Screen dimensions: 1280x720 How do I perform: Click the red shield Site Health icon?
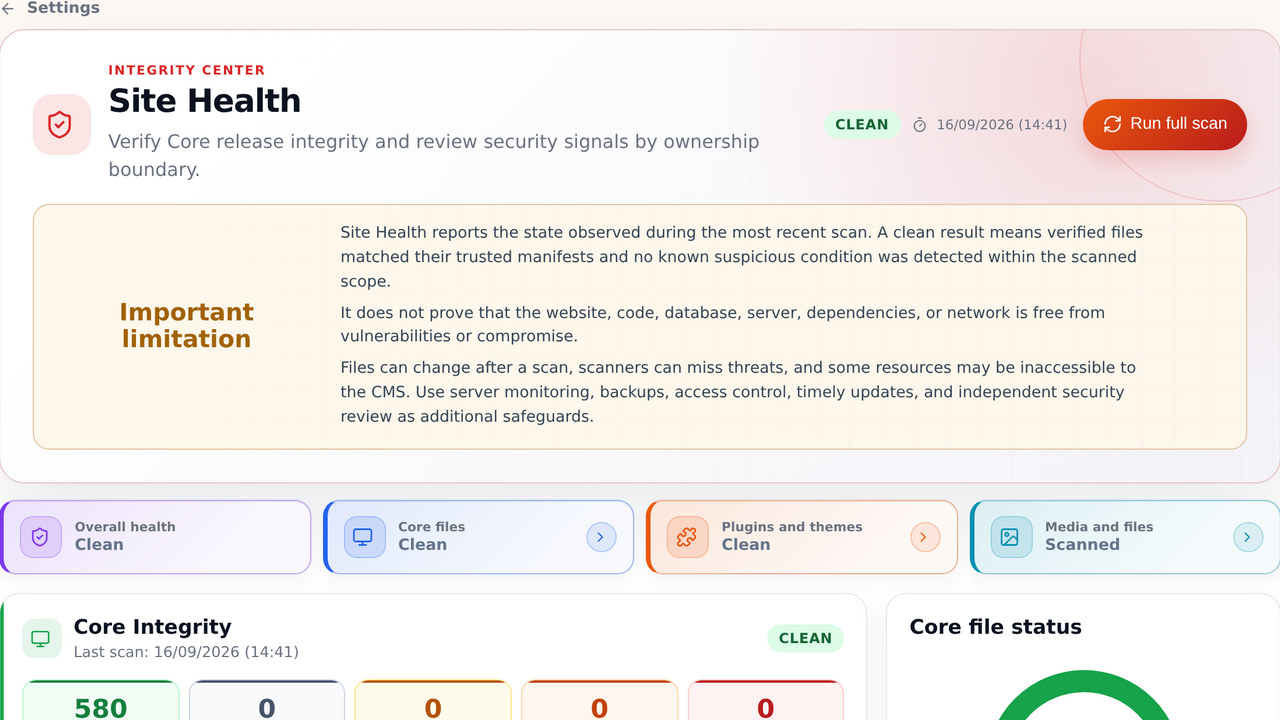[x=61, y=125]
